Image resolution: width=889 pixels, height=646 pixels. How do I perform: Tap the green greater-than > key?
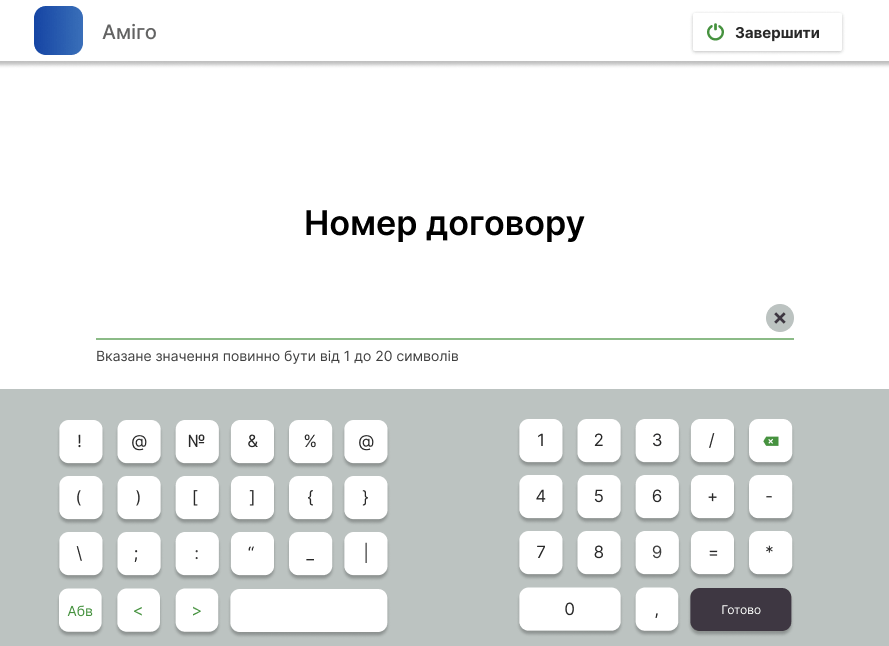click(197, 610)
